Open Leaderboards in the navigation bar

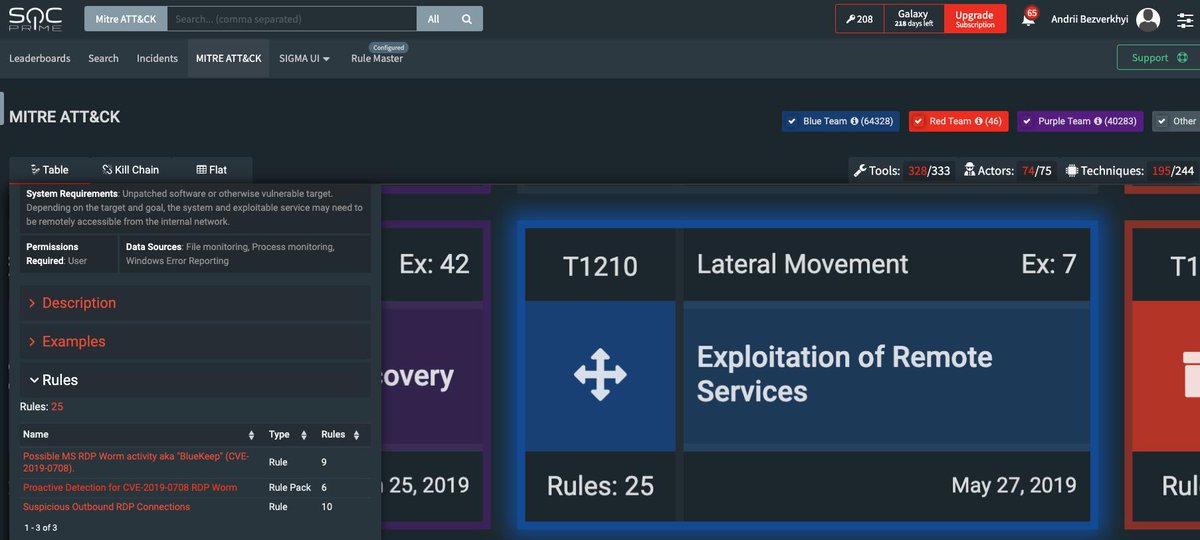coord(40,58)
